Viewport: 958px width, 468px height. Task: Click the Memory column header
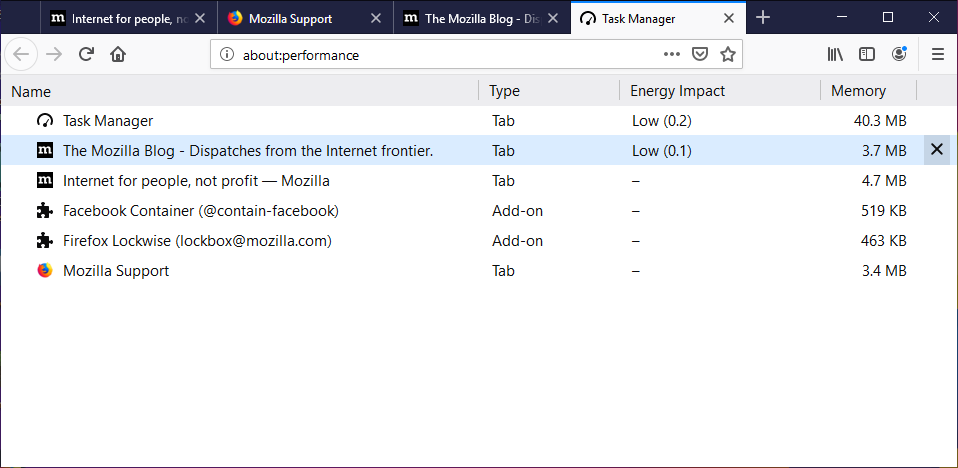[868, 91]
